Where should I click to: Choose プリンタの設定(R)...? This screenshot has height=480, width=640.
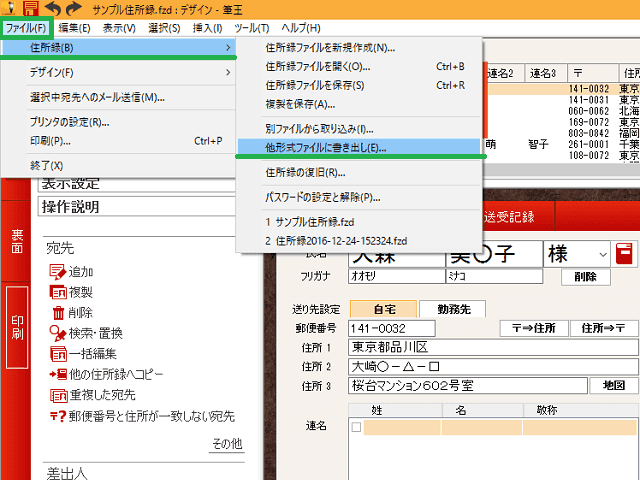[118, 122]
